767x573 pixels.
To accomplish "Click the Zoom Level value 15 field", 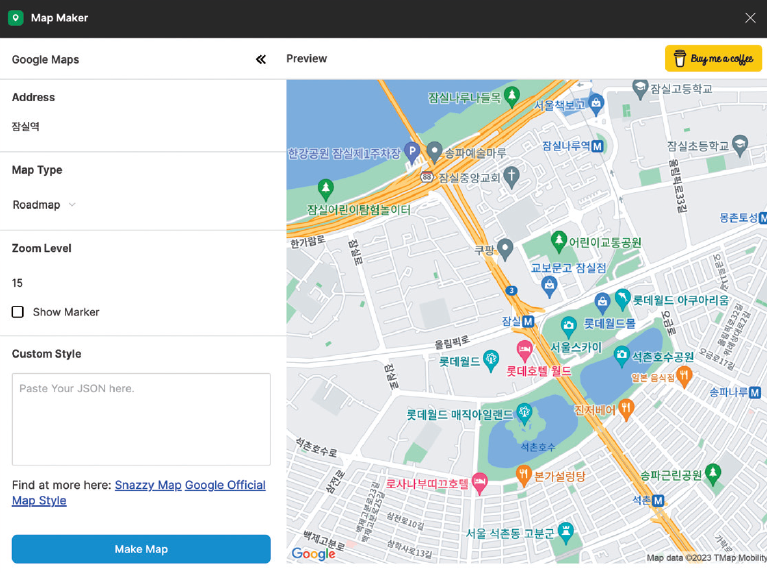I will tap(141, 283).
